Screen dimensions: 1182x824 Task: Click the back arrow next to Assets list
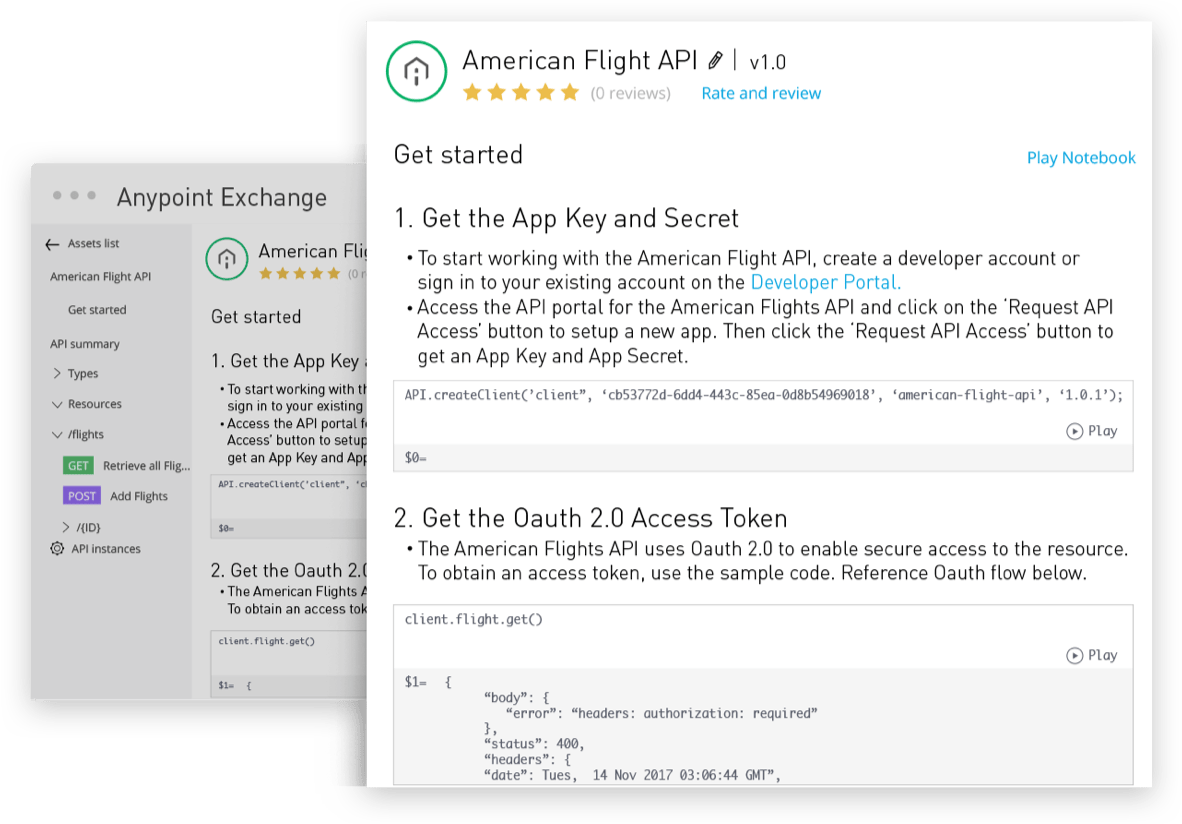pyautogui.click(x=52, y=244)
